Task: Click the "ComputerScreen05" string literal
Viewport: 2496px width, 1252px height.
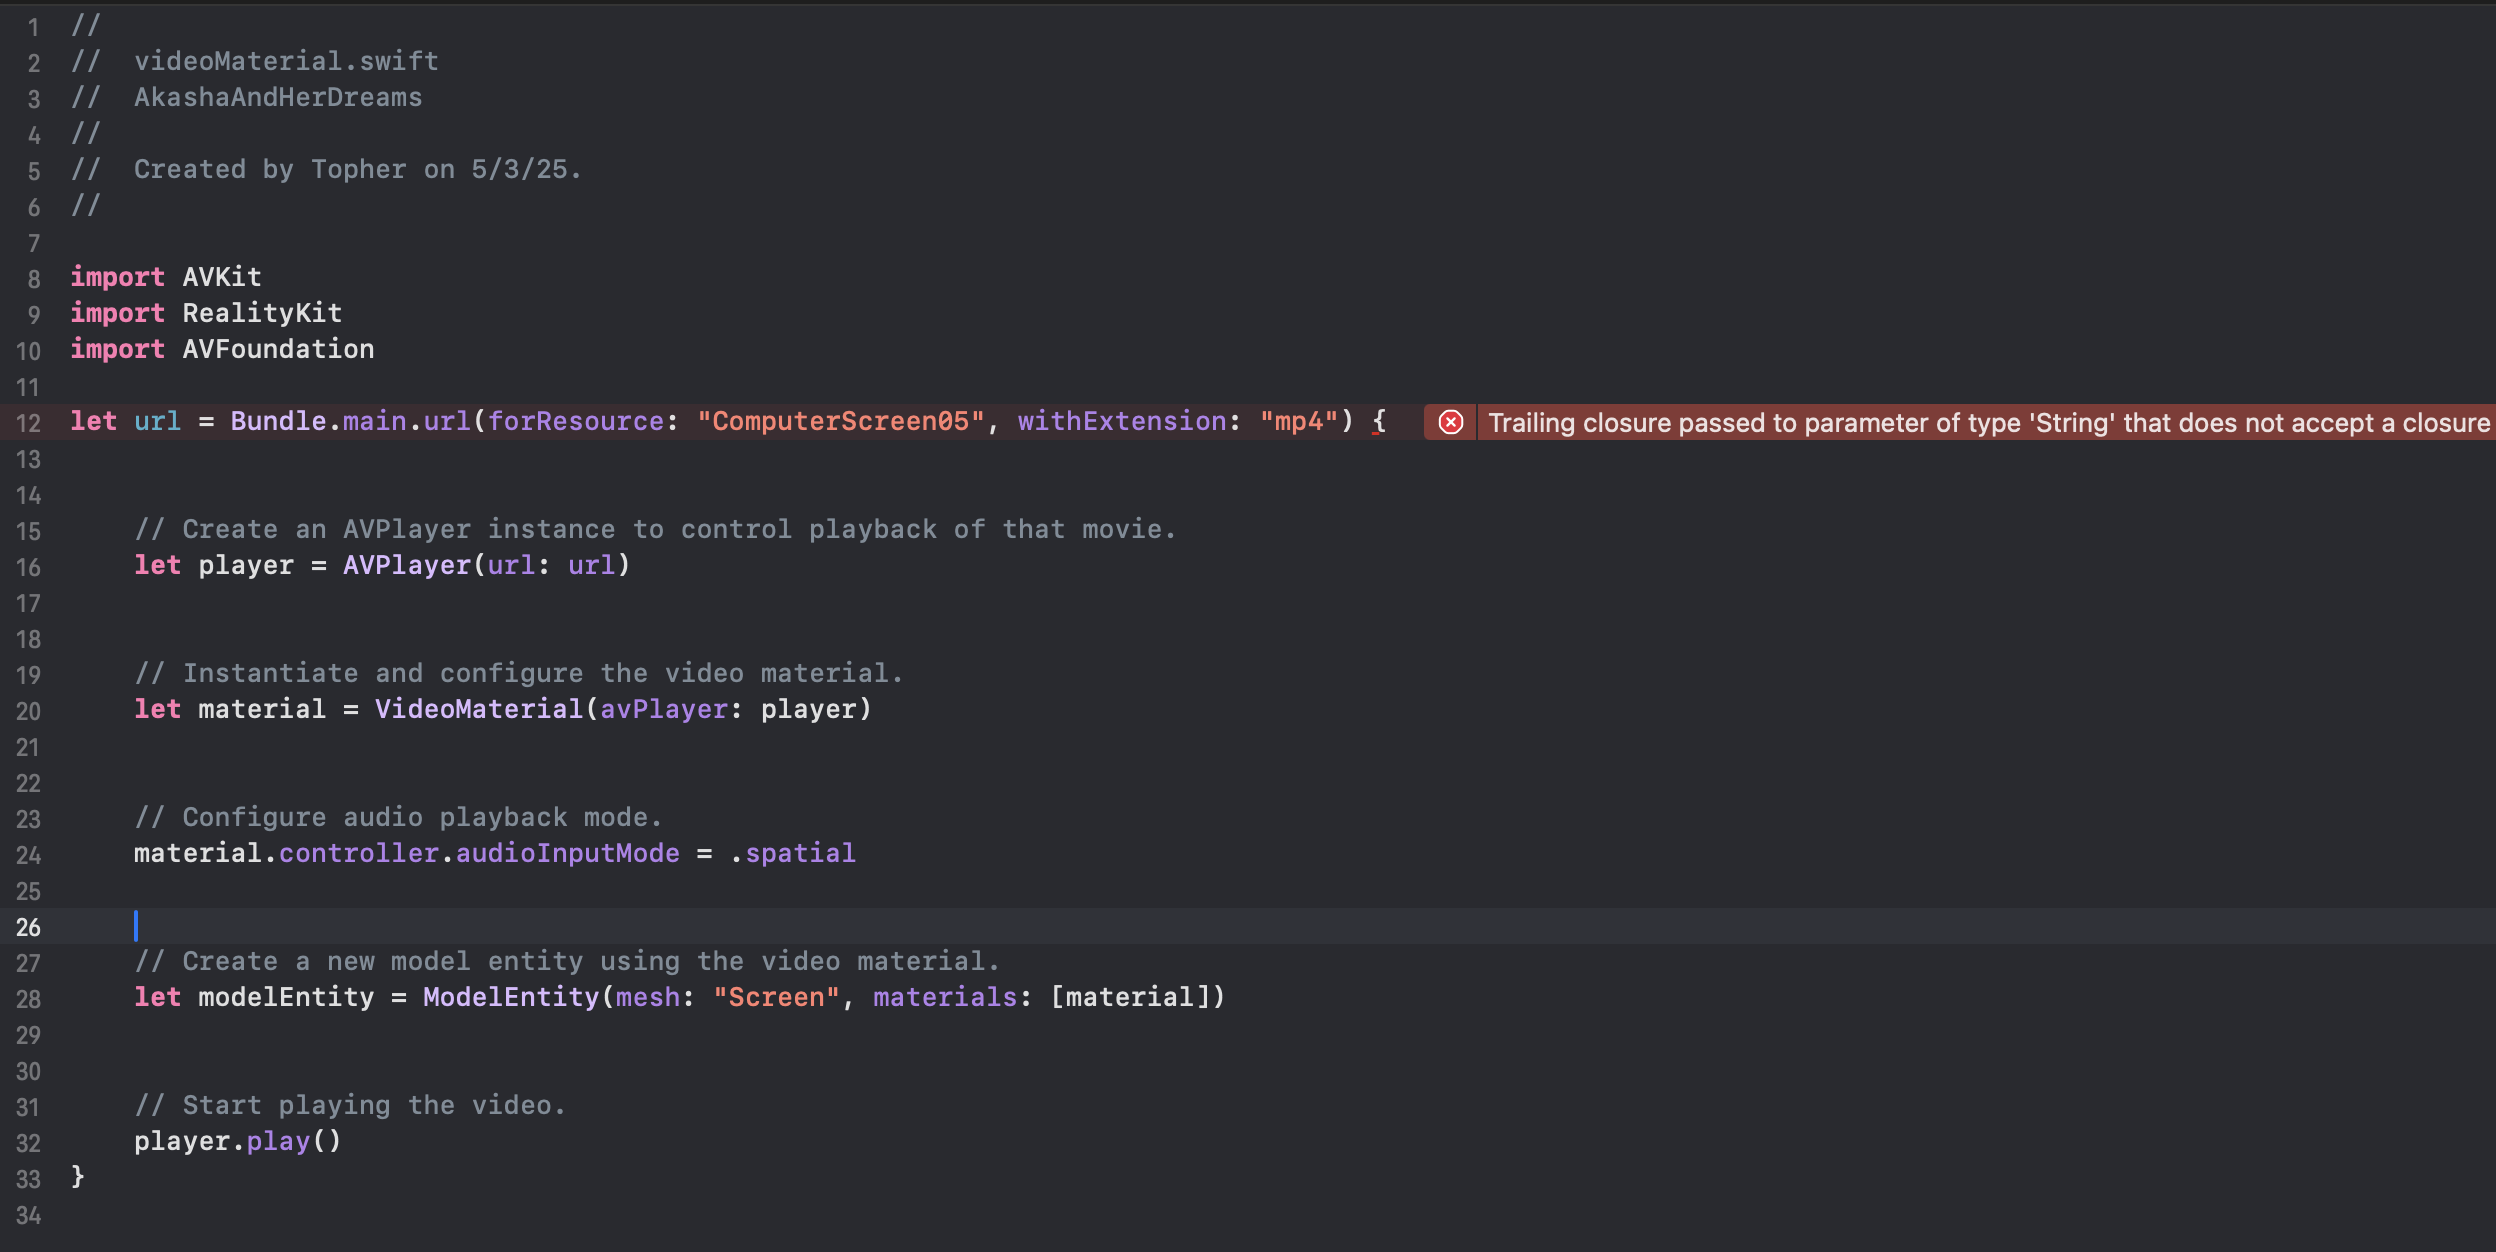Action: pos(841,421)
